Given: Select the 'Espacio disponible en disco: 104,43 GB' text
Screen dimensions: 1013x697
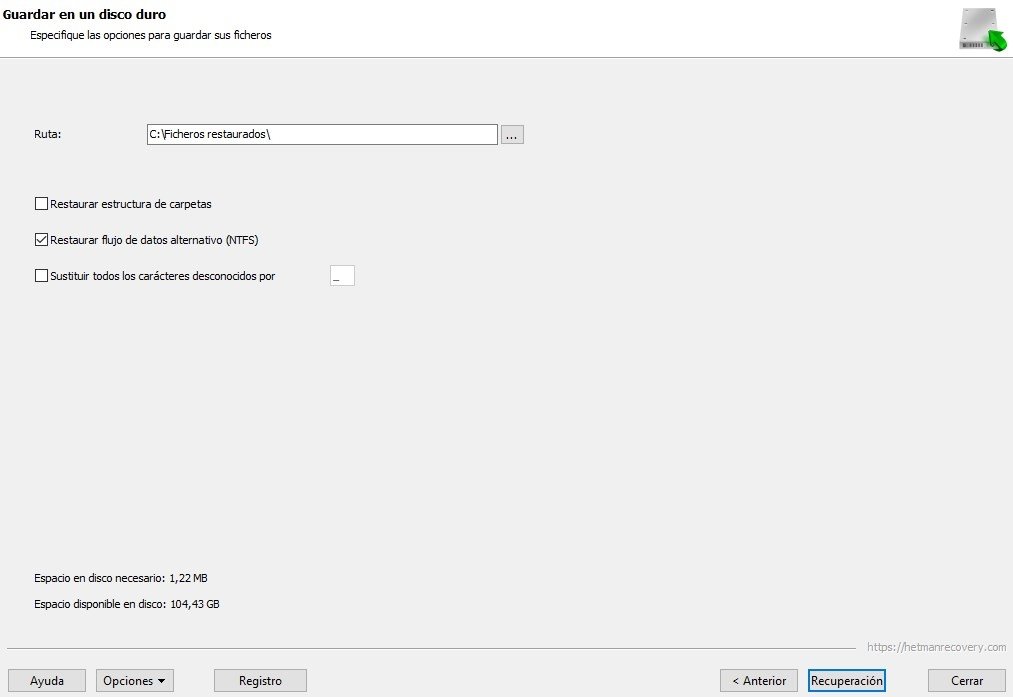Looking at the screenshot, I should (x=127, y=605).
